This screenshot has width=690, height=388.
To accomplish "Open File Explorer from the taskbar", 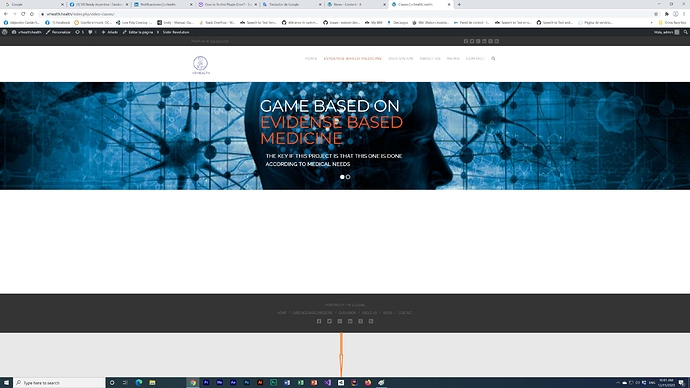I will tap(152, 383).
